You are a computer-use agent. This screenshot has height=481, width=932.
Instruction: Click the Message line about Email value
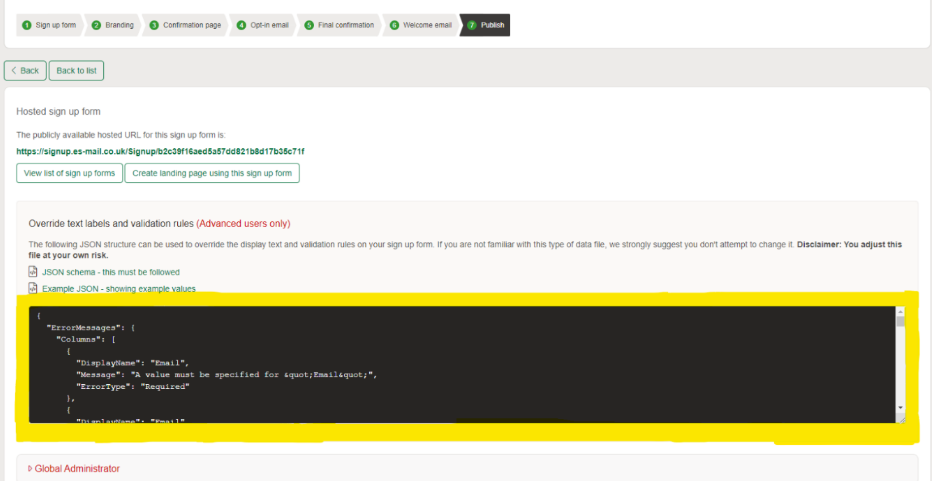226,375
